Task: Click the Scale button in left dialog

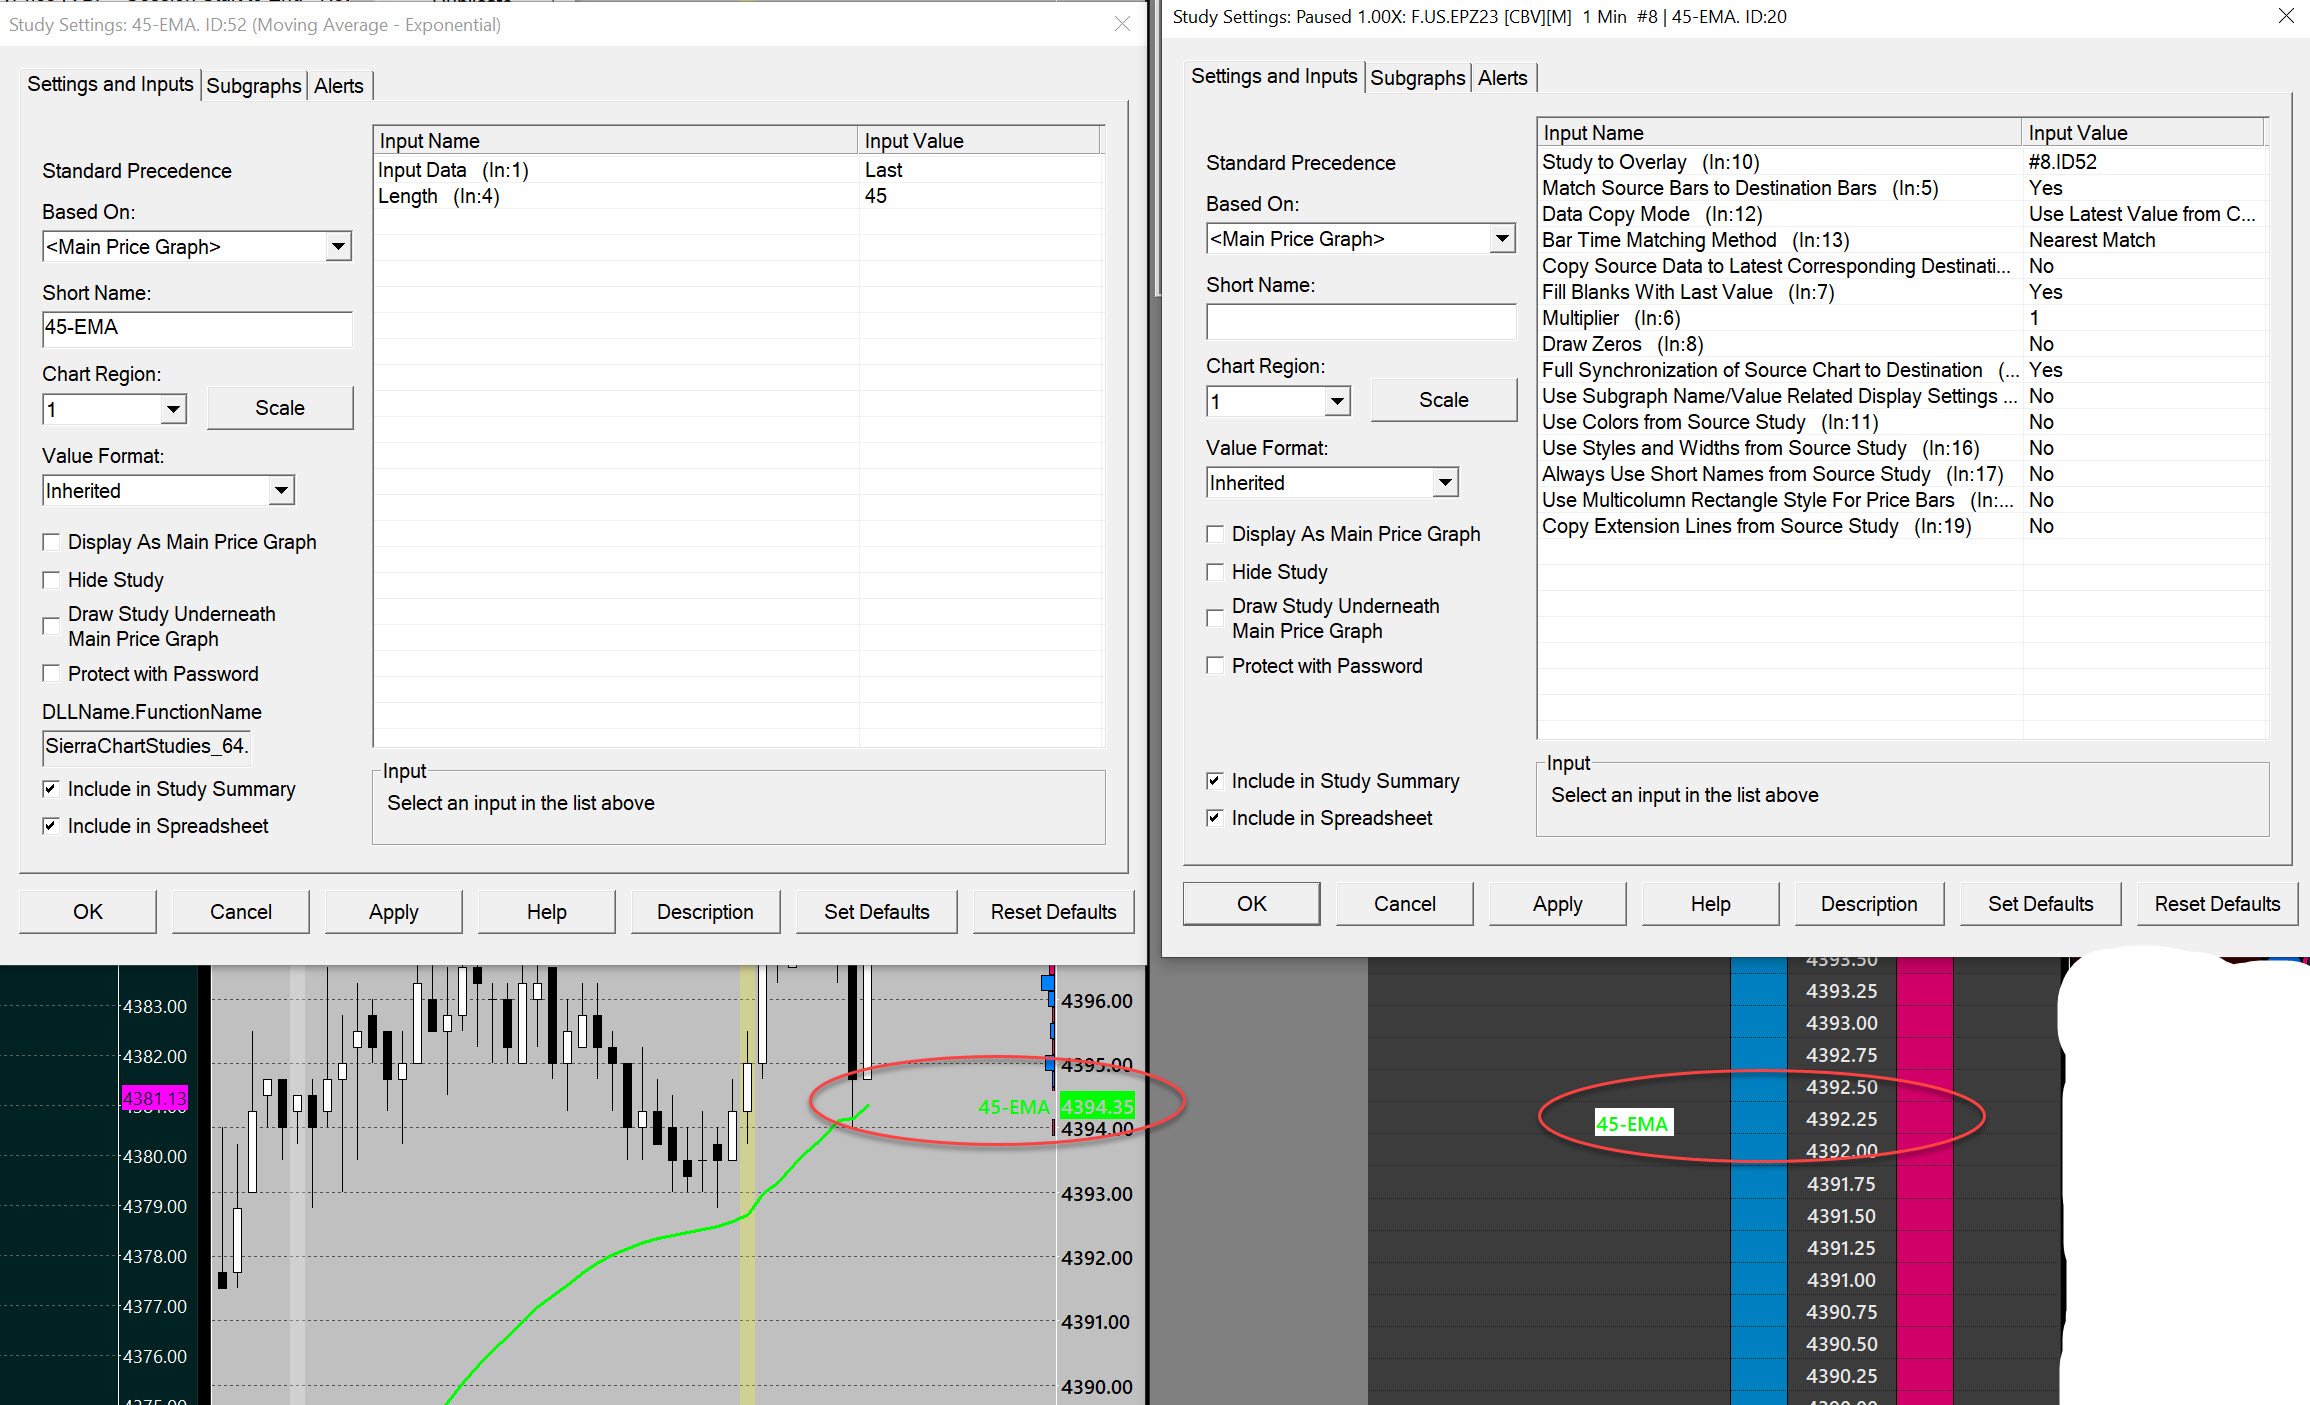Action: [x=280, y=408]
